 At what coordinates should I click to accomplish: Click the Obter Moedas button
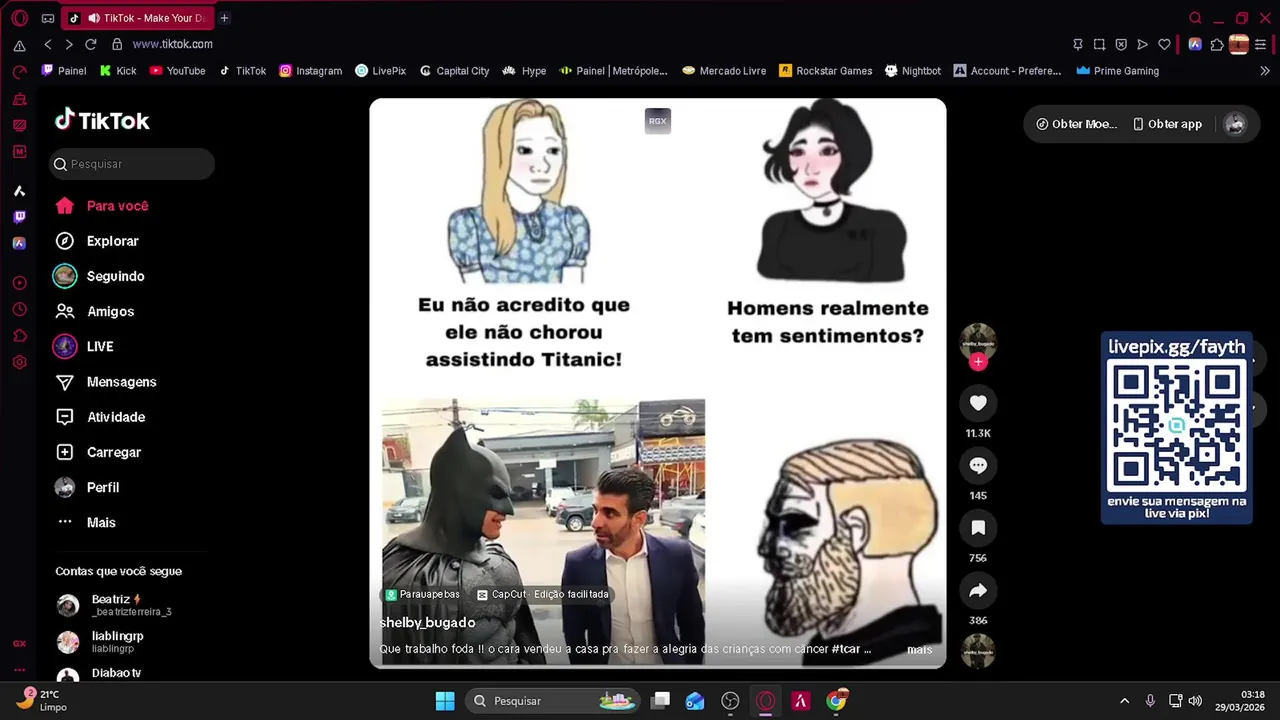click(x=1077, y=124)
